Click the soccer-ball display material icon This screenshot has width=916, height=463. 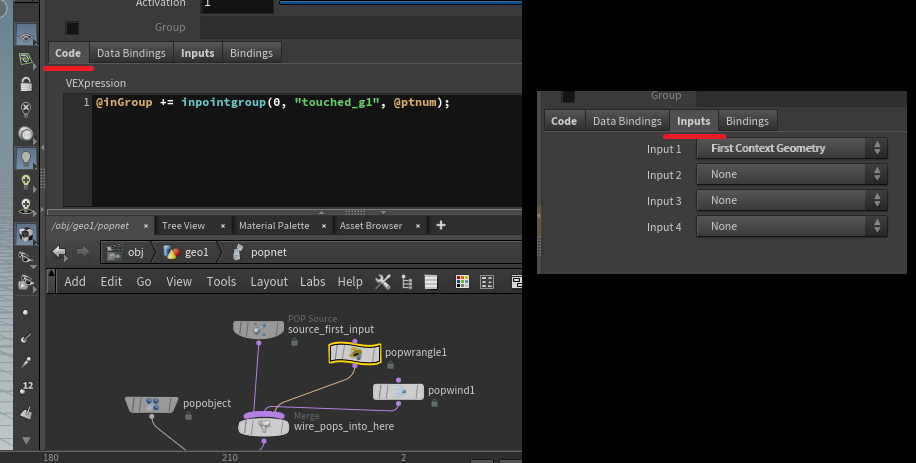(x=26, y=234)
